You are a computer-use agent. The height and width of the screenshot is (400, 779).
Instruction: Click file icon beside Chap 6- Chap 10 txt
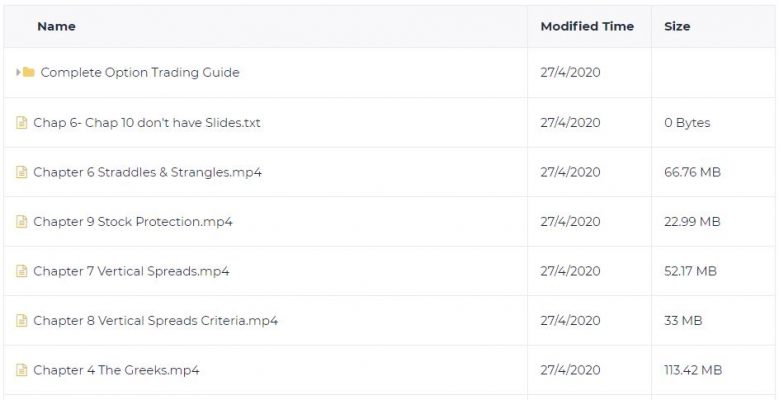pyautogui.click(x=21, y=122)
